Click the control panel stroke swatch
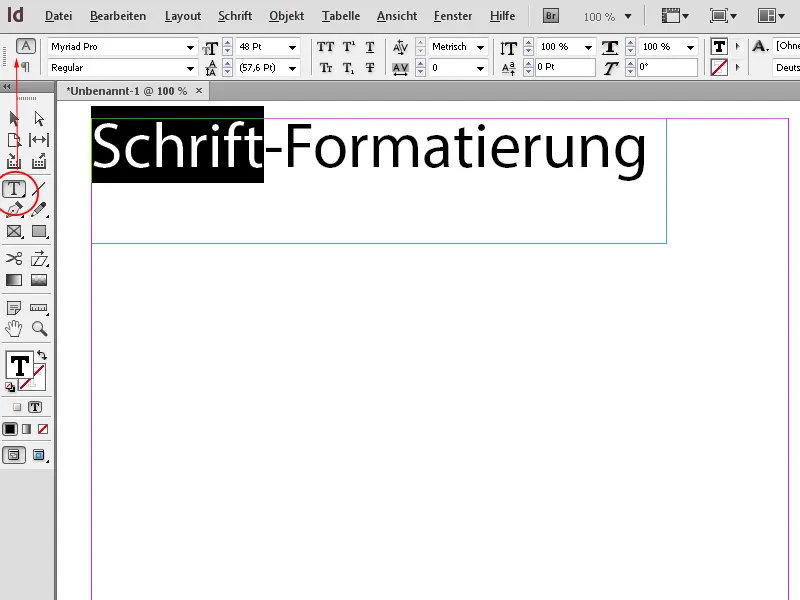The width and height of the screenshot is (800, 600). (x=719, y=67)
